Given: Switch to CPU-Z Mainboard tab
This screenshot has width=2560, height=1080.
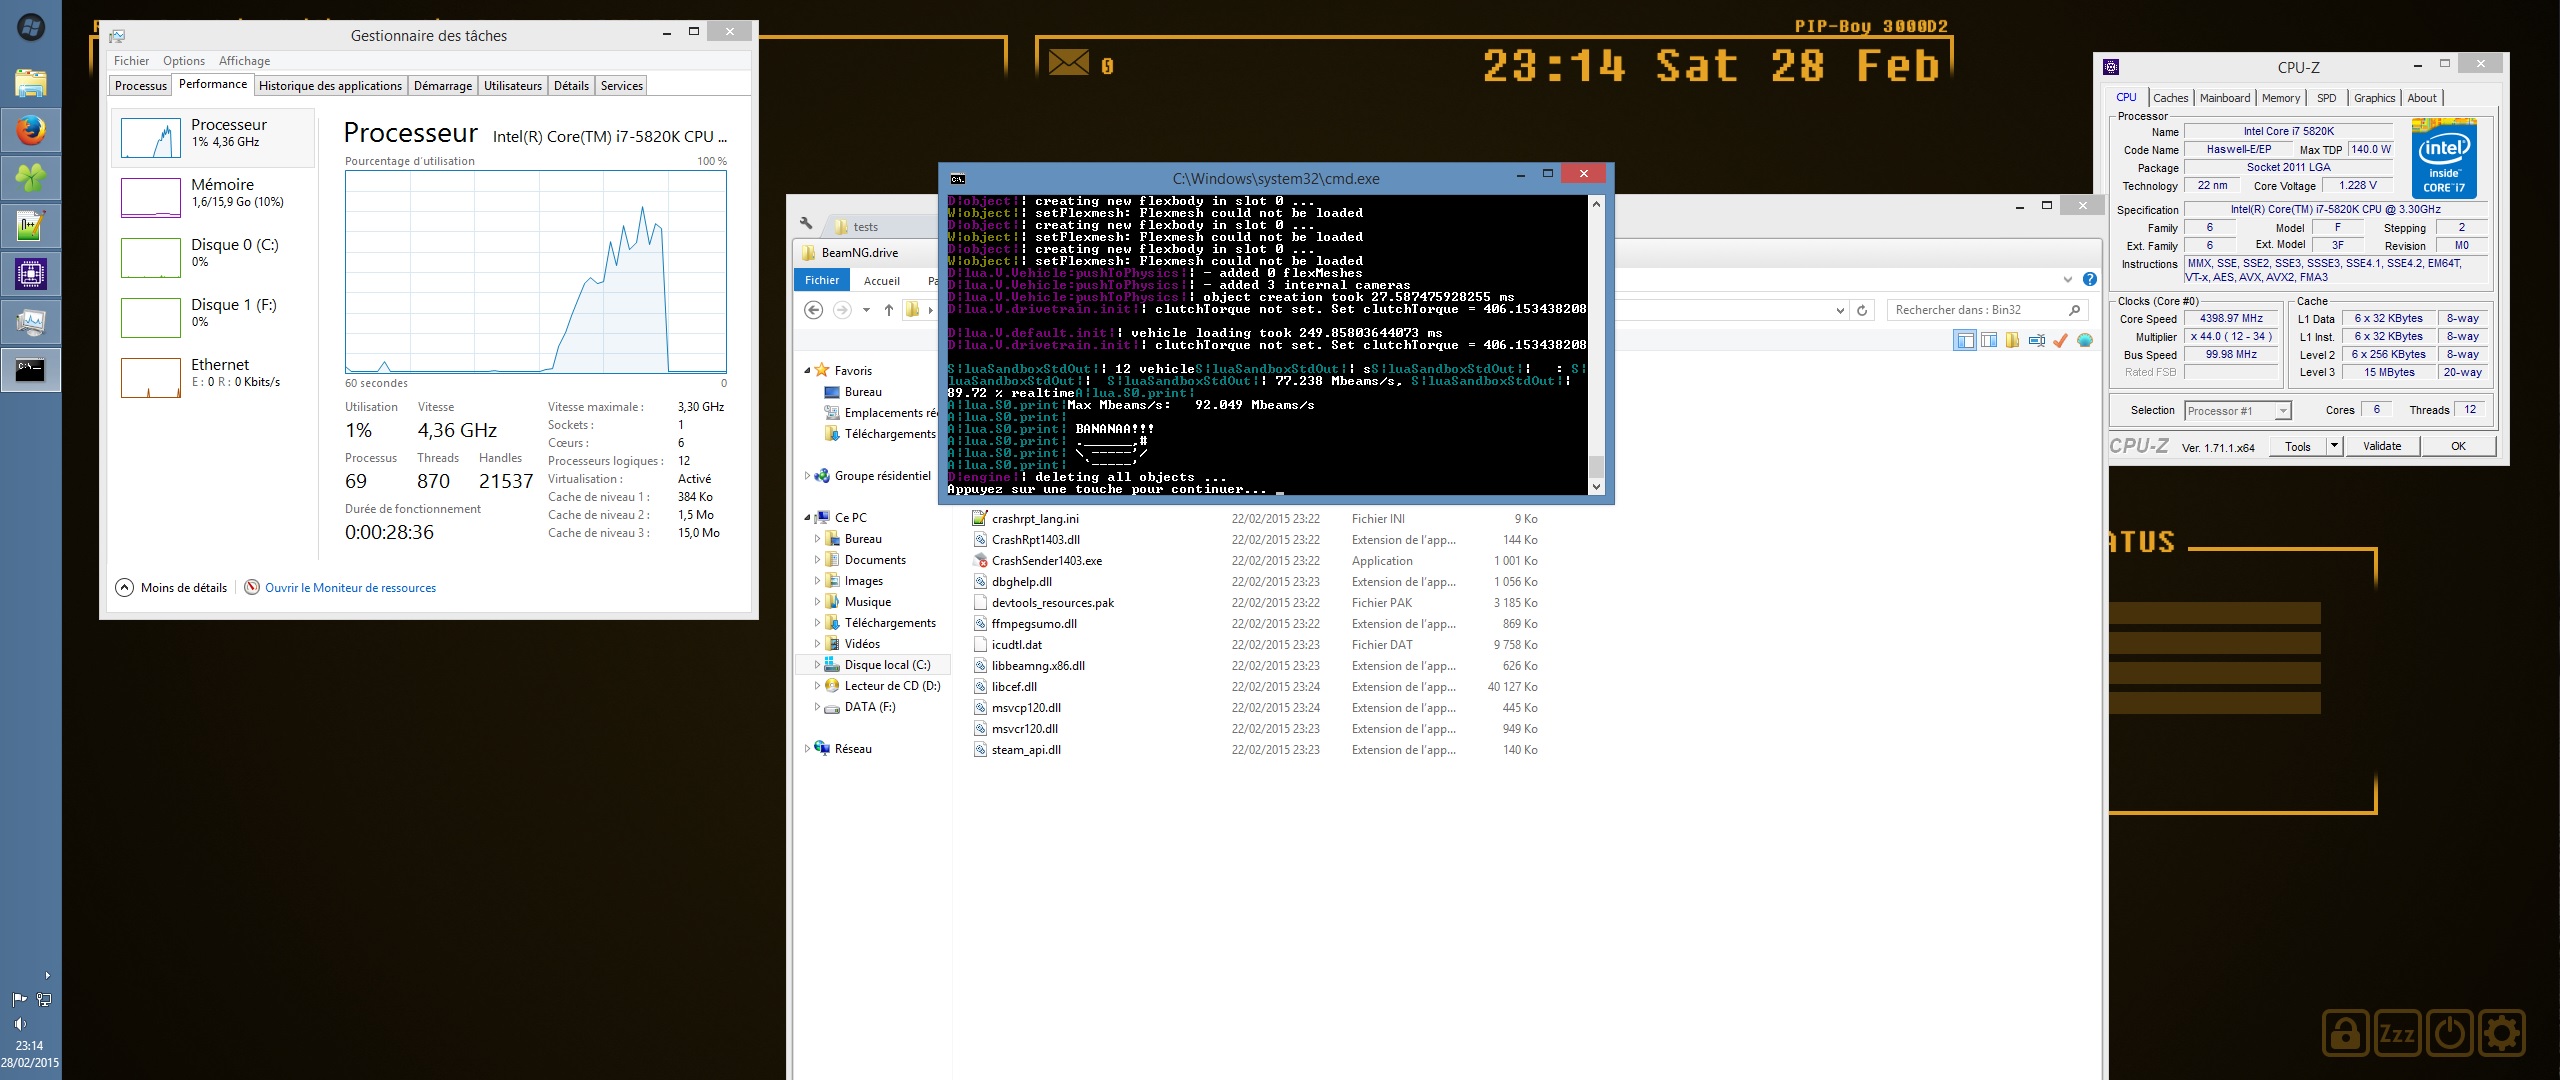Looking at the screenshot, I should [2225, 98].
